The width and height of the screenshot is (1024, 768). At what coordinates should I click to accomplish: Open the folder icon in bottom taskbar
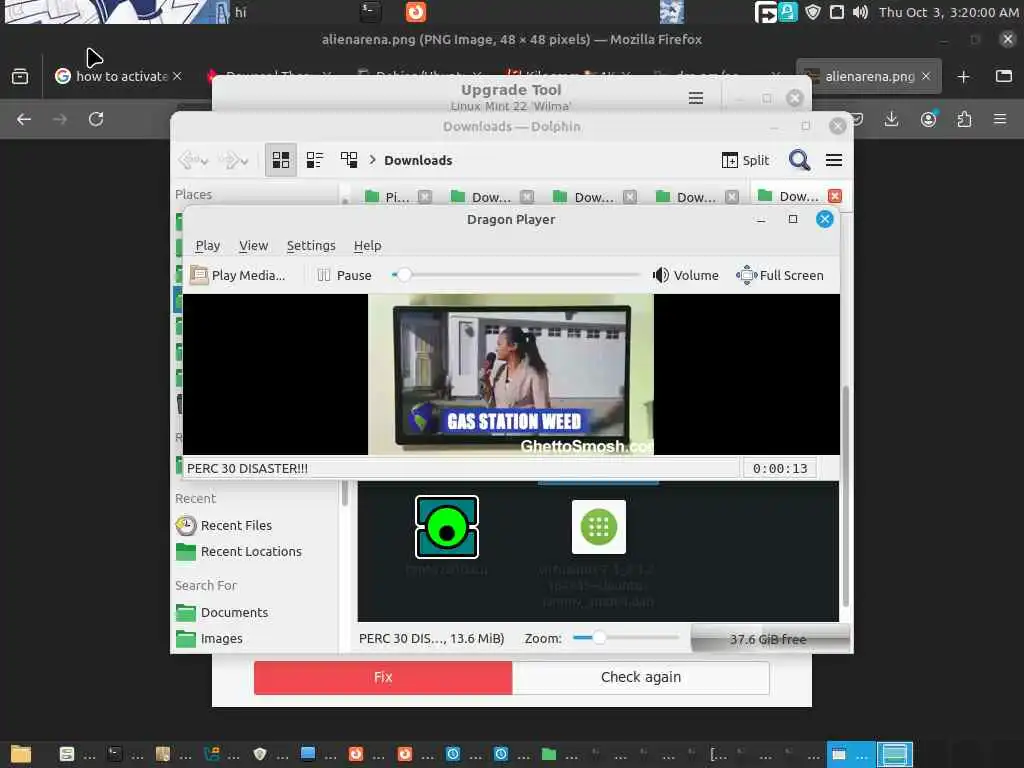(x=21, y=754)
